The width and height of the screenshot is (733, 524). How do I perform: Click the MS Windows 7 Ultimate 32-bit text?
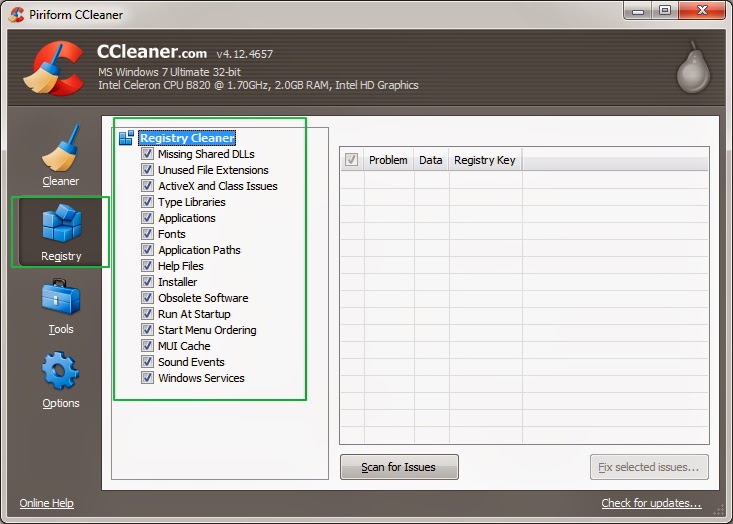point(169,72)
